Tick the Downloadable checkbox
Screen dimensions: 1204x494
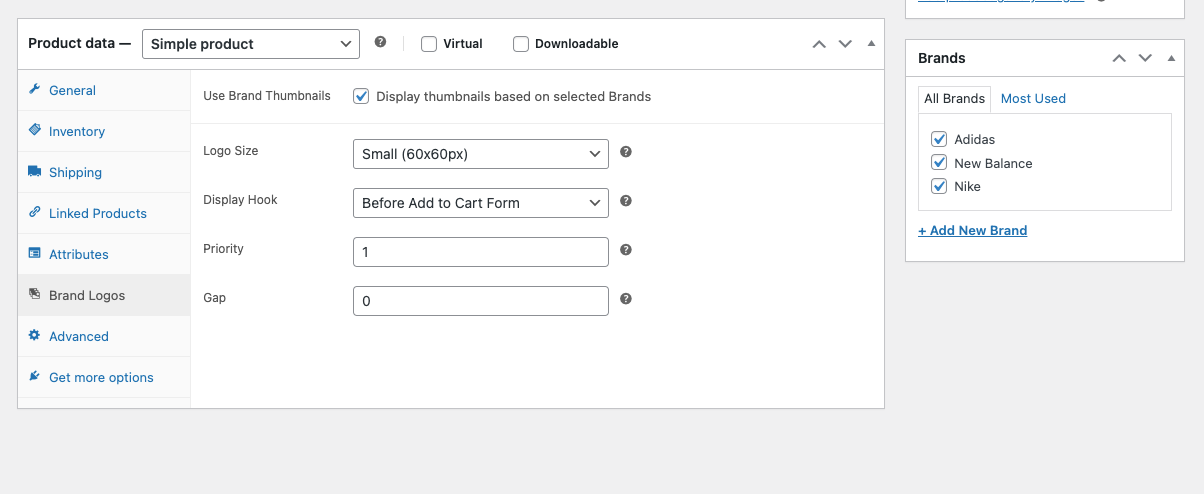pyautogui.click(x=521, y=44)
